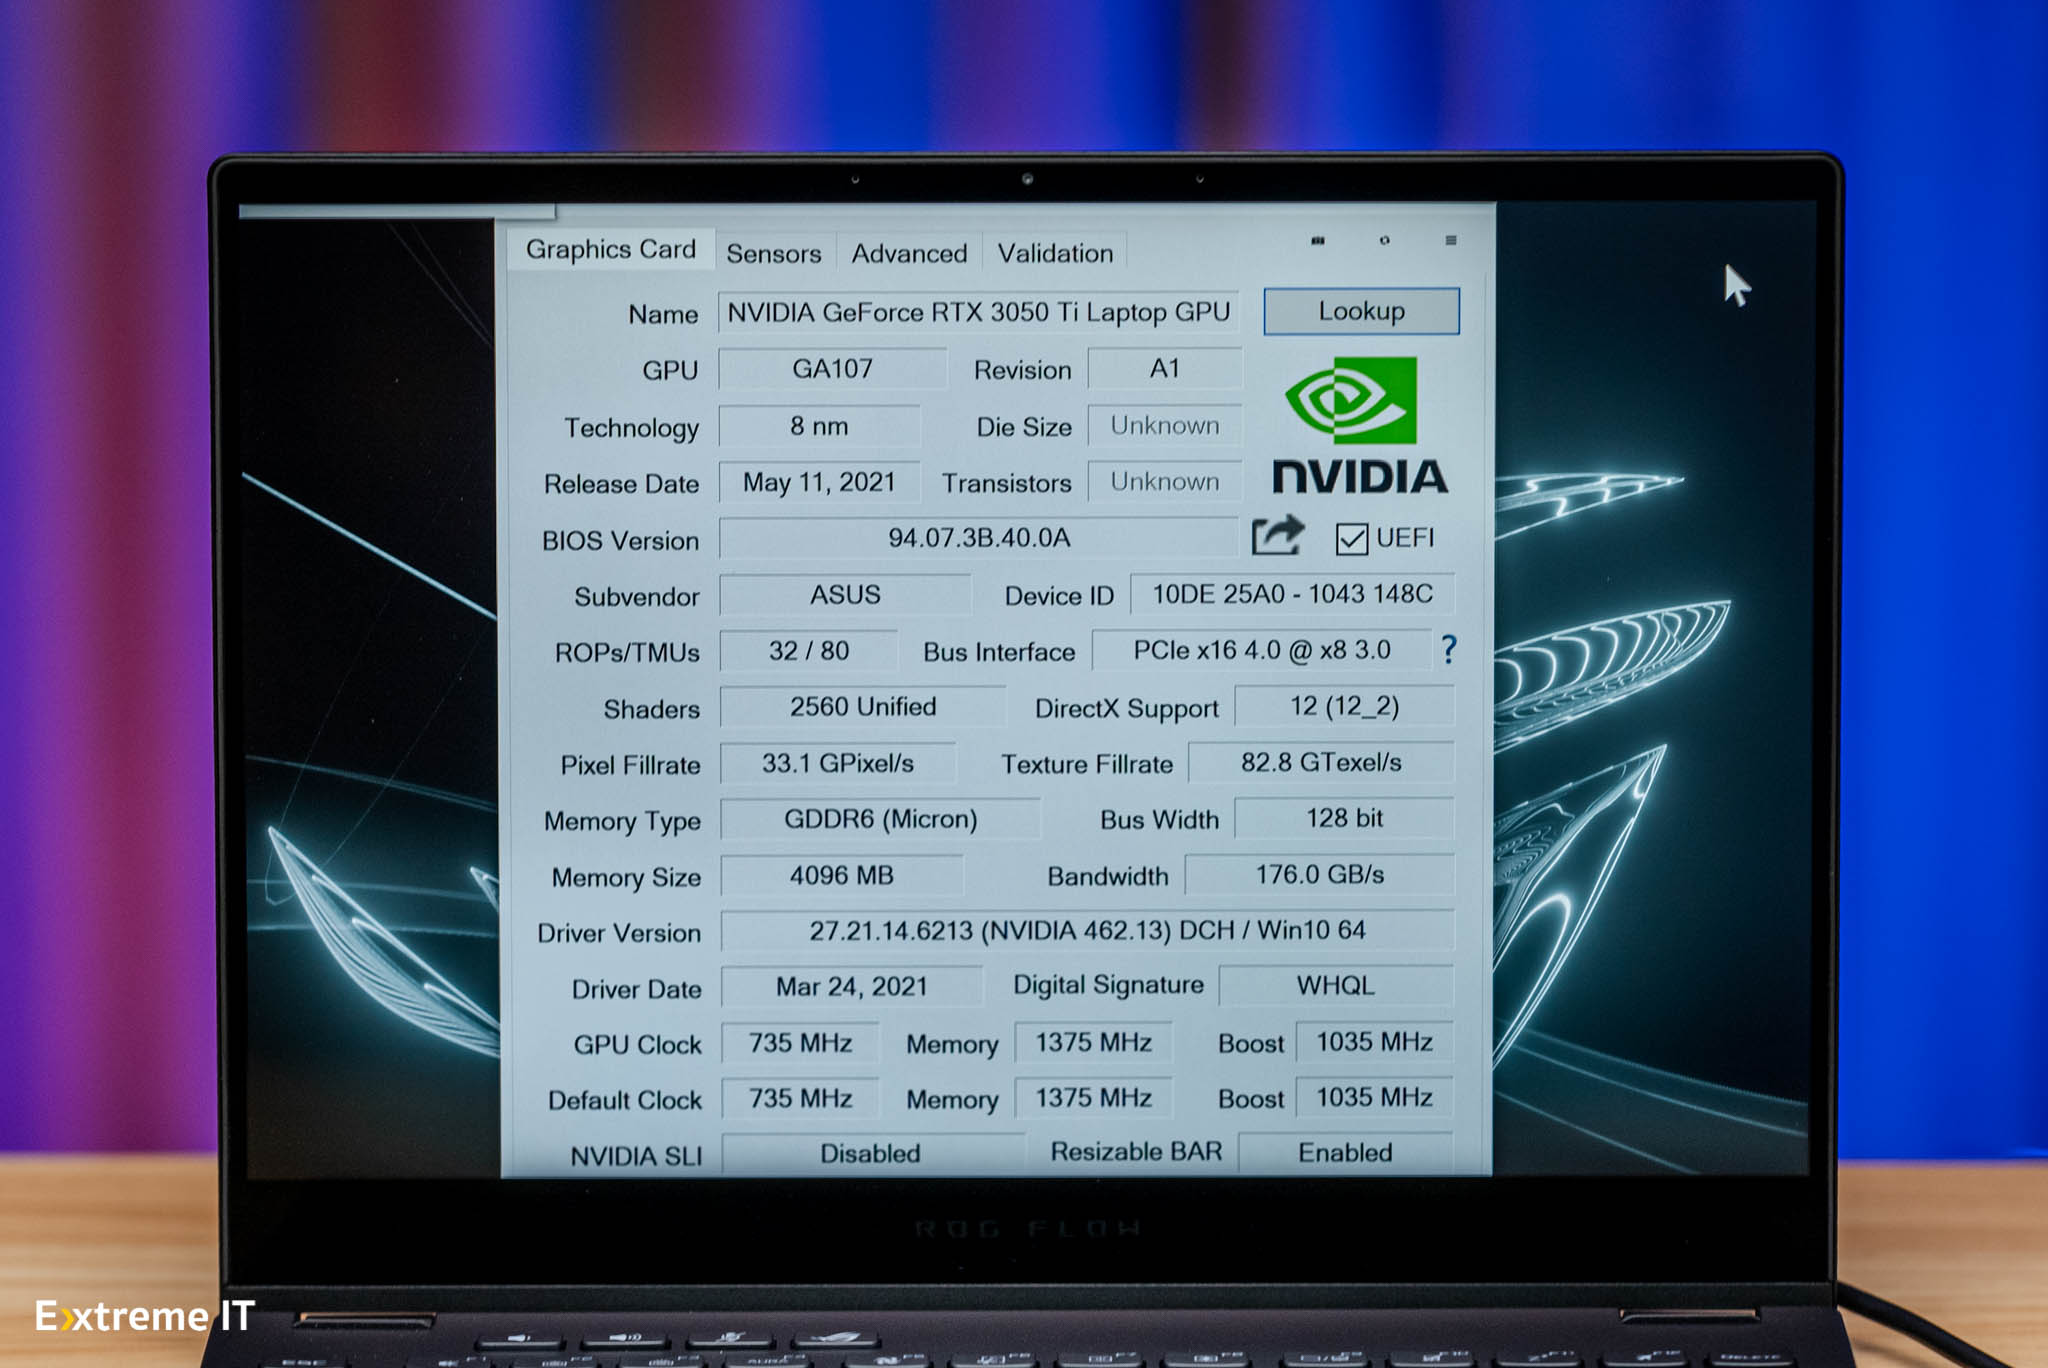Click the Bus Interface question mark
2048x1368 pixels.
click(x=1448, y=650)
